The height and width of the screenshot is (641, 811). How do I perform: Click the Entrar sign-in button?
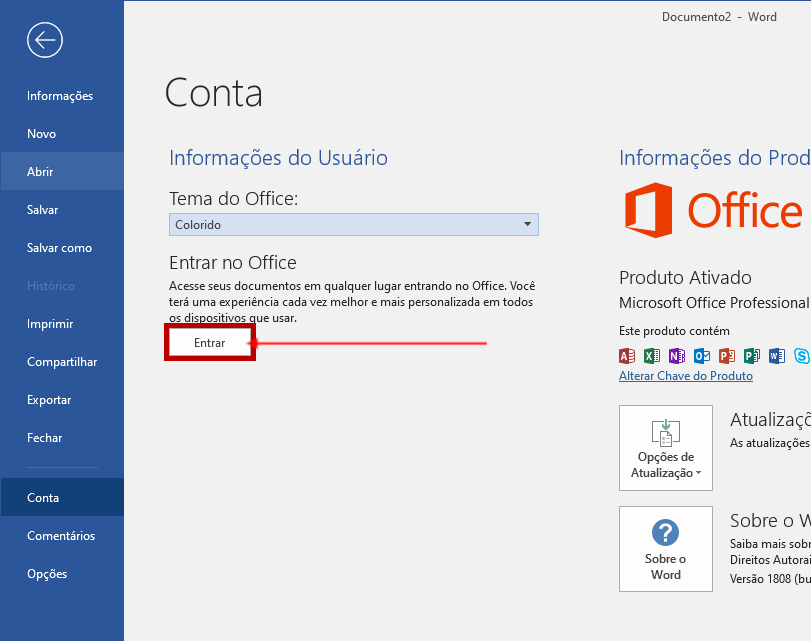(209, 342)
